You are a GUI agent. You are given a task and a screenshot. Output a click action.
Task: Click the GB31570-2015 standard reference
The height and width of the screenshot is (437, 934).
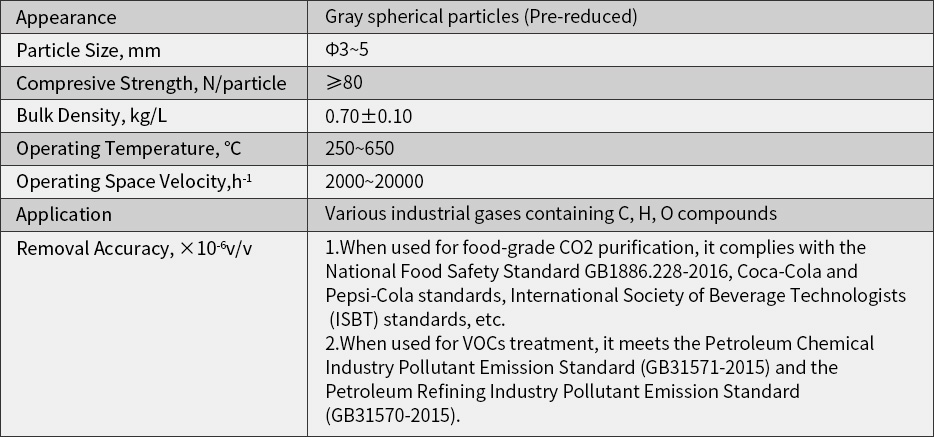point(391,415)
